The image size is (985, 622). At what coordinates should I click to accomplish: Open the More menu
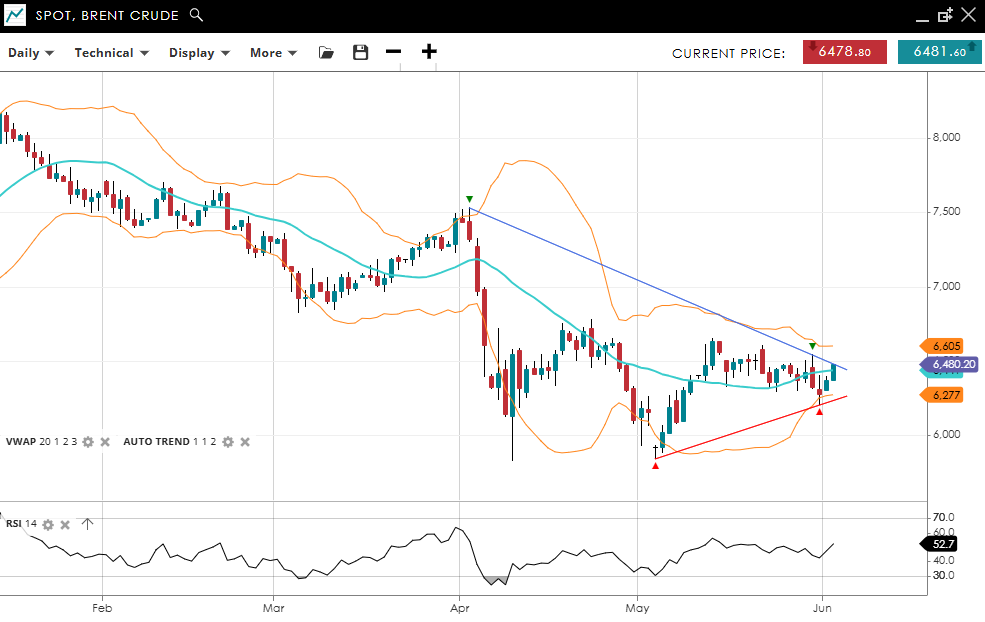[x=273, y=53]
